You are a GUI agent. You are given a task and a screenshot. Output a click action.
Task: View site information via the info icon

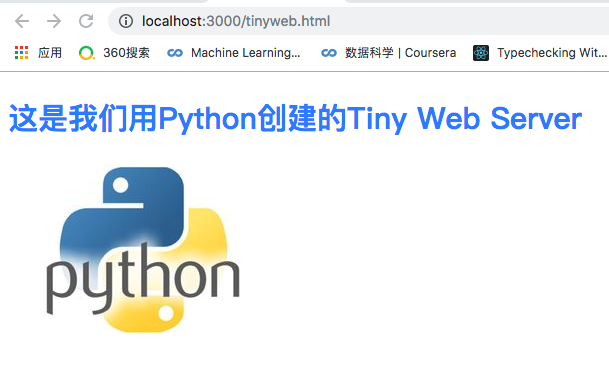pyautogui.click(x=126, y=21)
